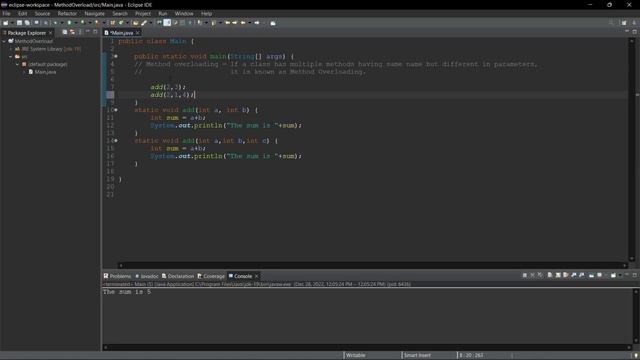This screenshot has height=360, width=640.
Task: Click the New Java Class icon
Action: tap(121, 23)
